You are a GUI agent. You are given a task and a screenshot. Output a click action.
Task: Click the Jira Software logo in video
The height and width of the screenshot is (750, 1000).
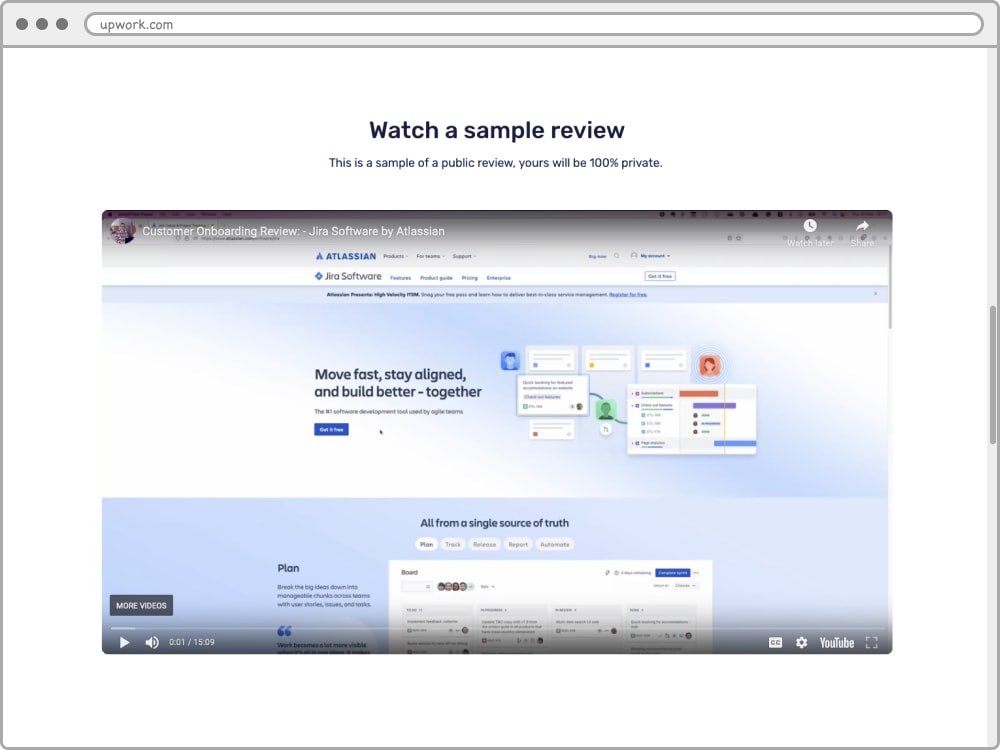click(x=348, y=276)
